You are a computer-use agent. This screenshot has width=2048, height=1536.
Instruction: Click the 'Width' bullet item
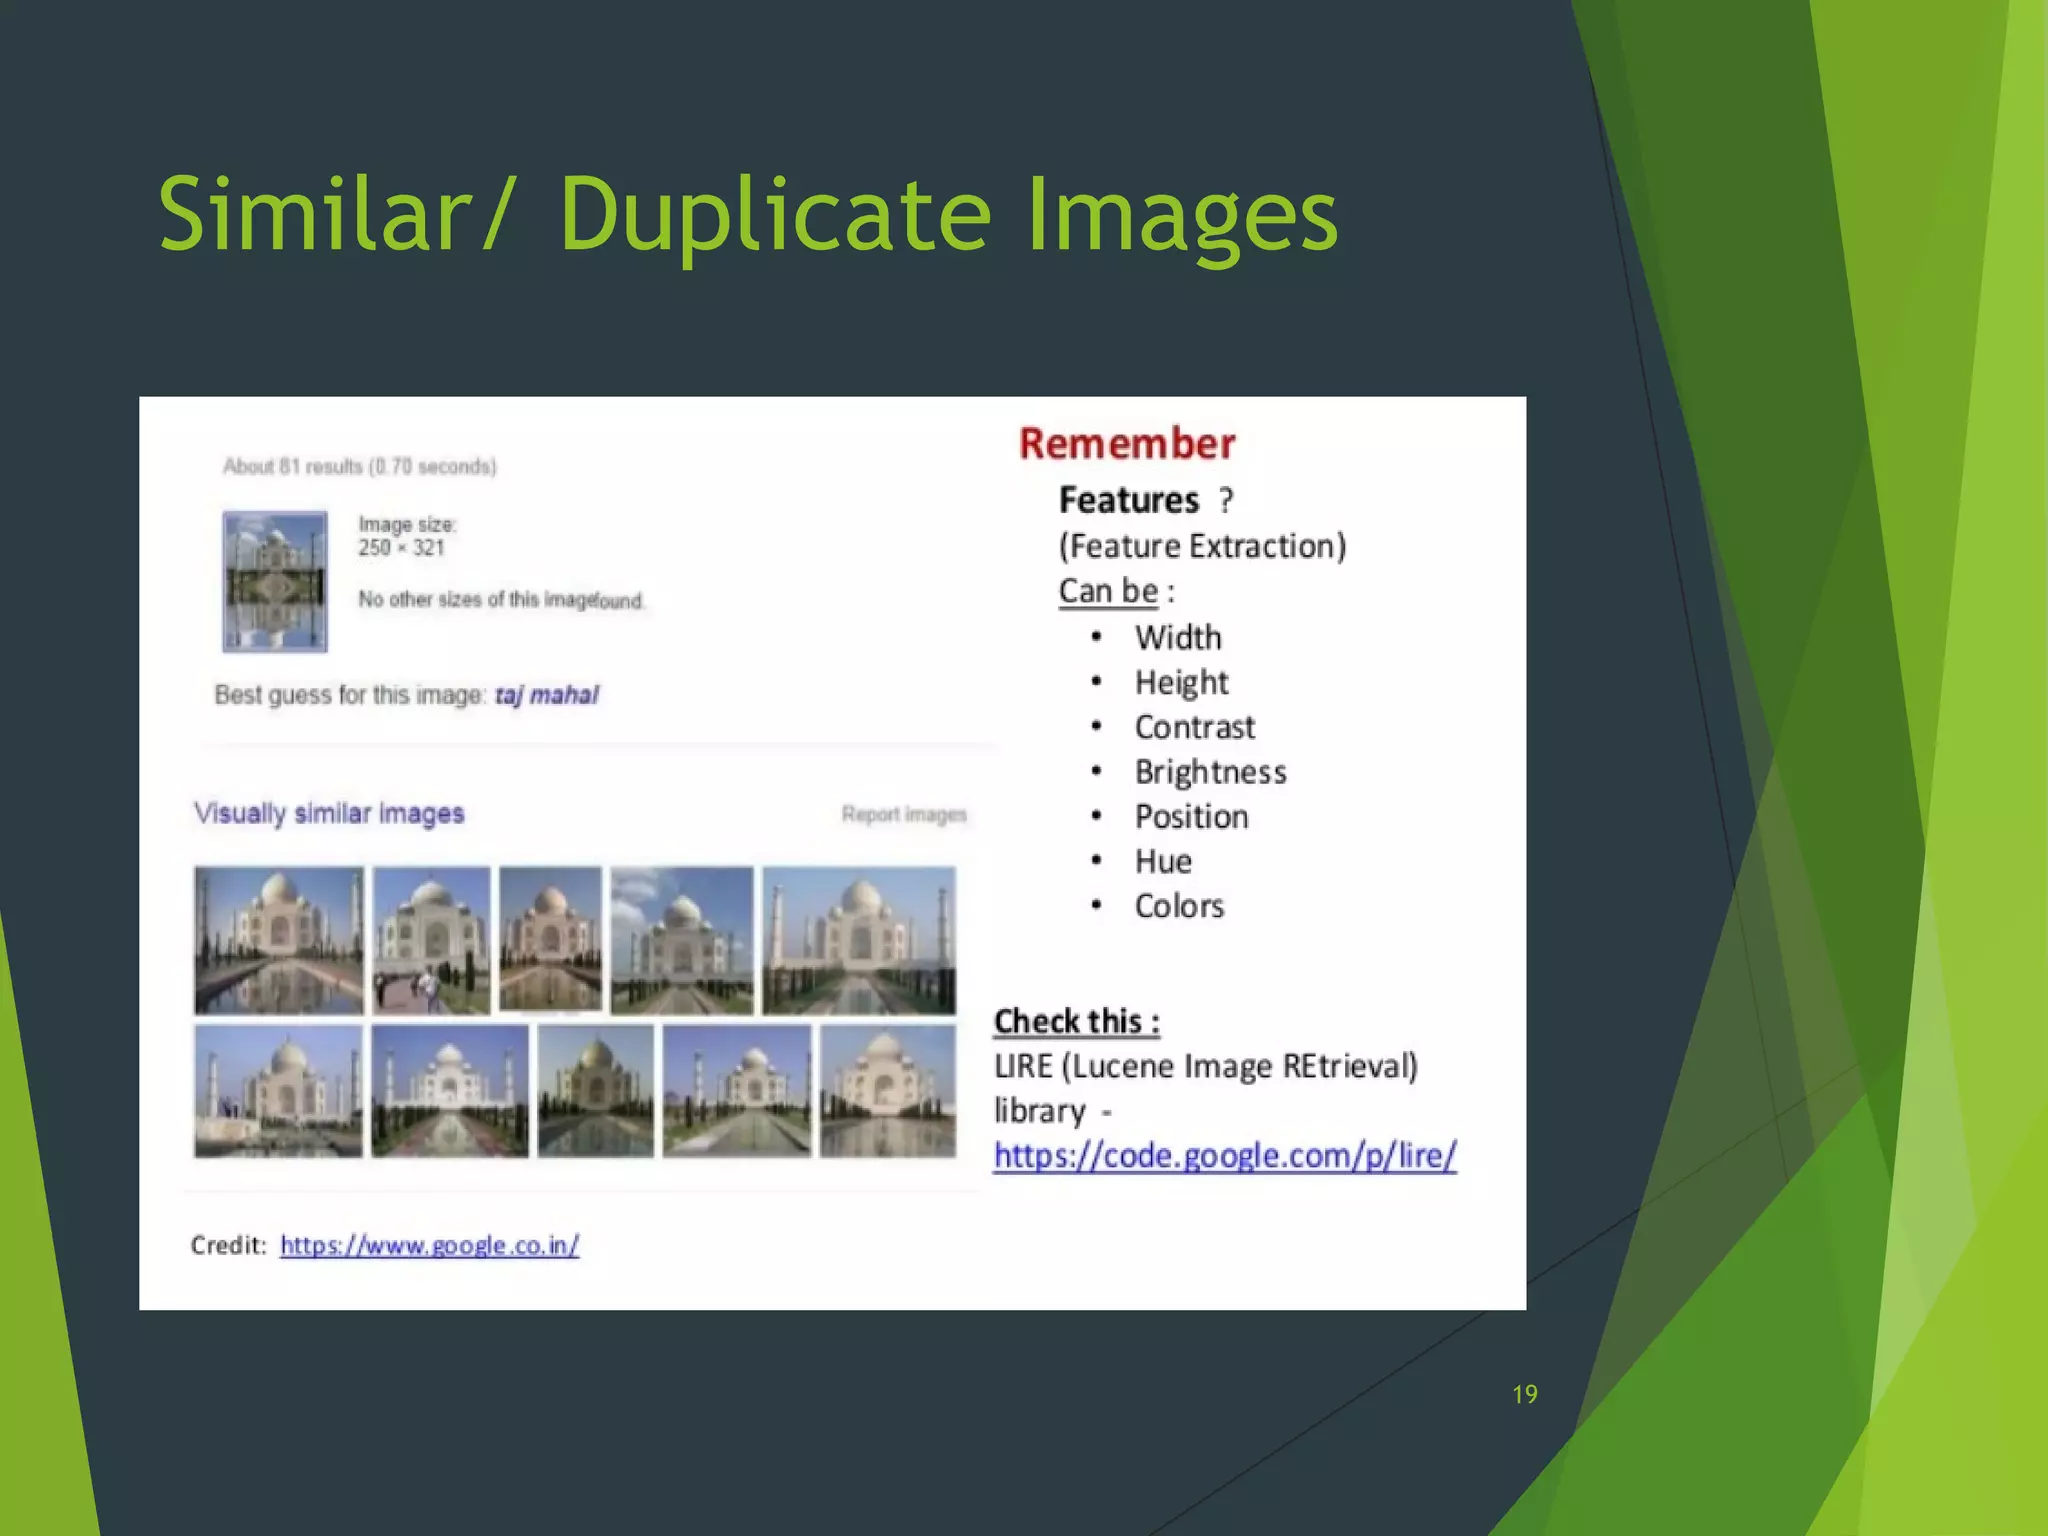coord(1178,637)
